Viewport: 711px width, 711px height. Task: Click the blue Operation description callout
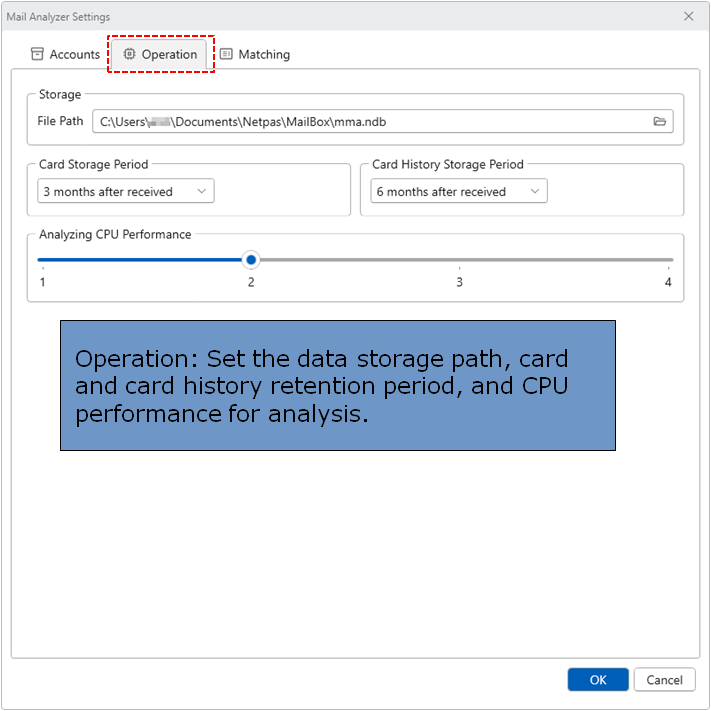pyautogui.click(x=337, y=385)
